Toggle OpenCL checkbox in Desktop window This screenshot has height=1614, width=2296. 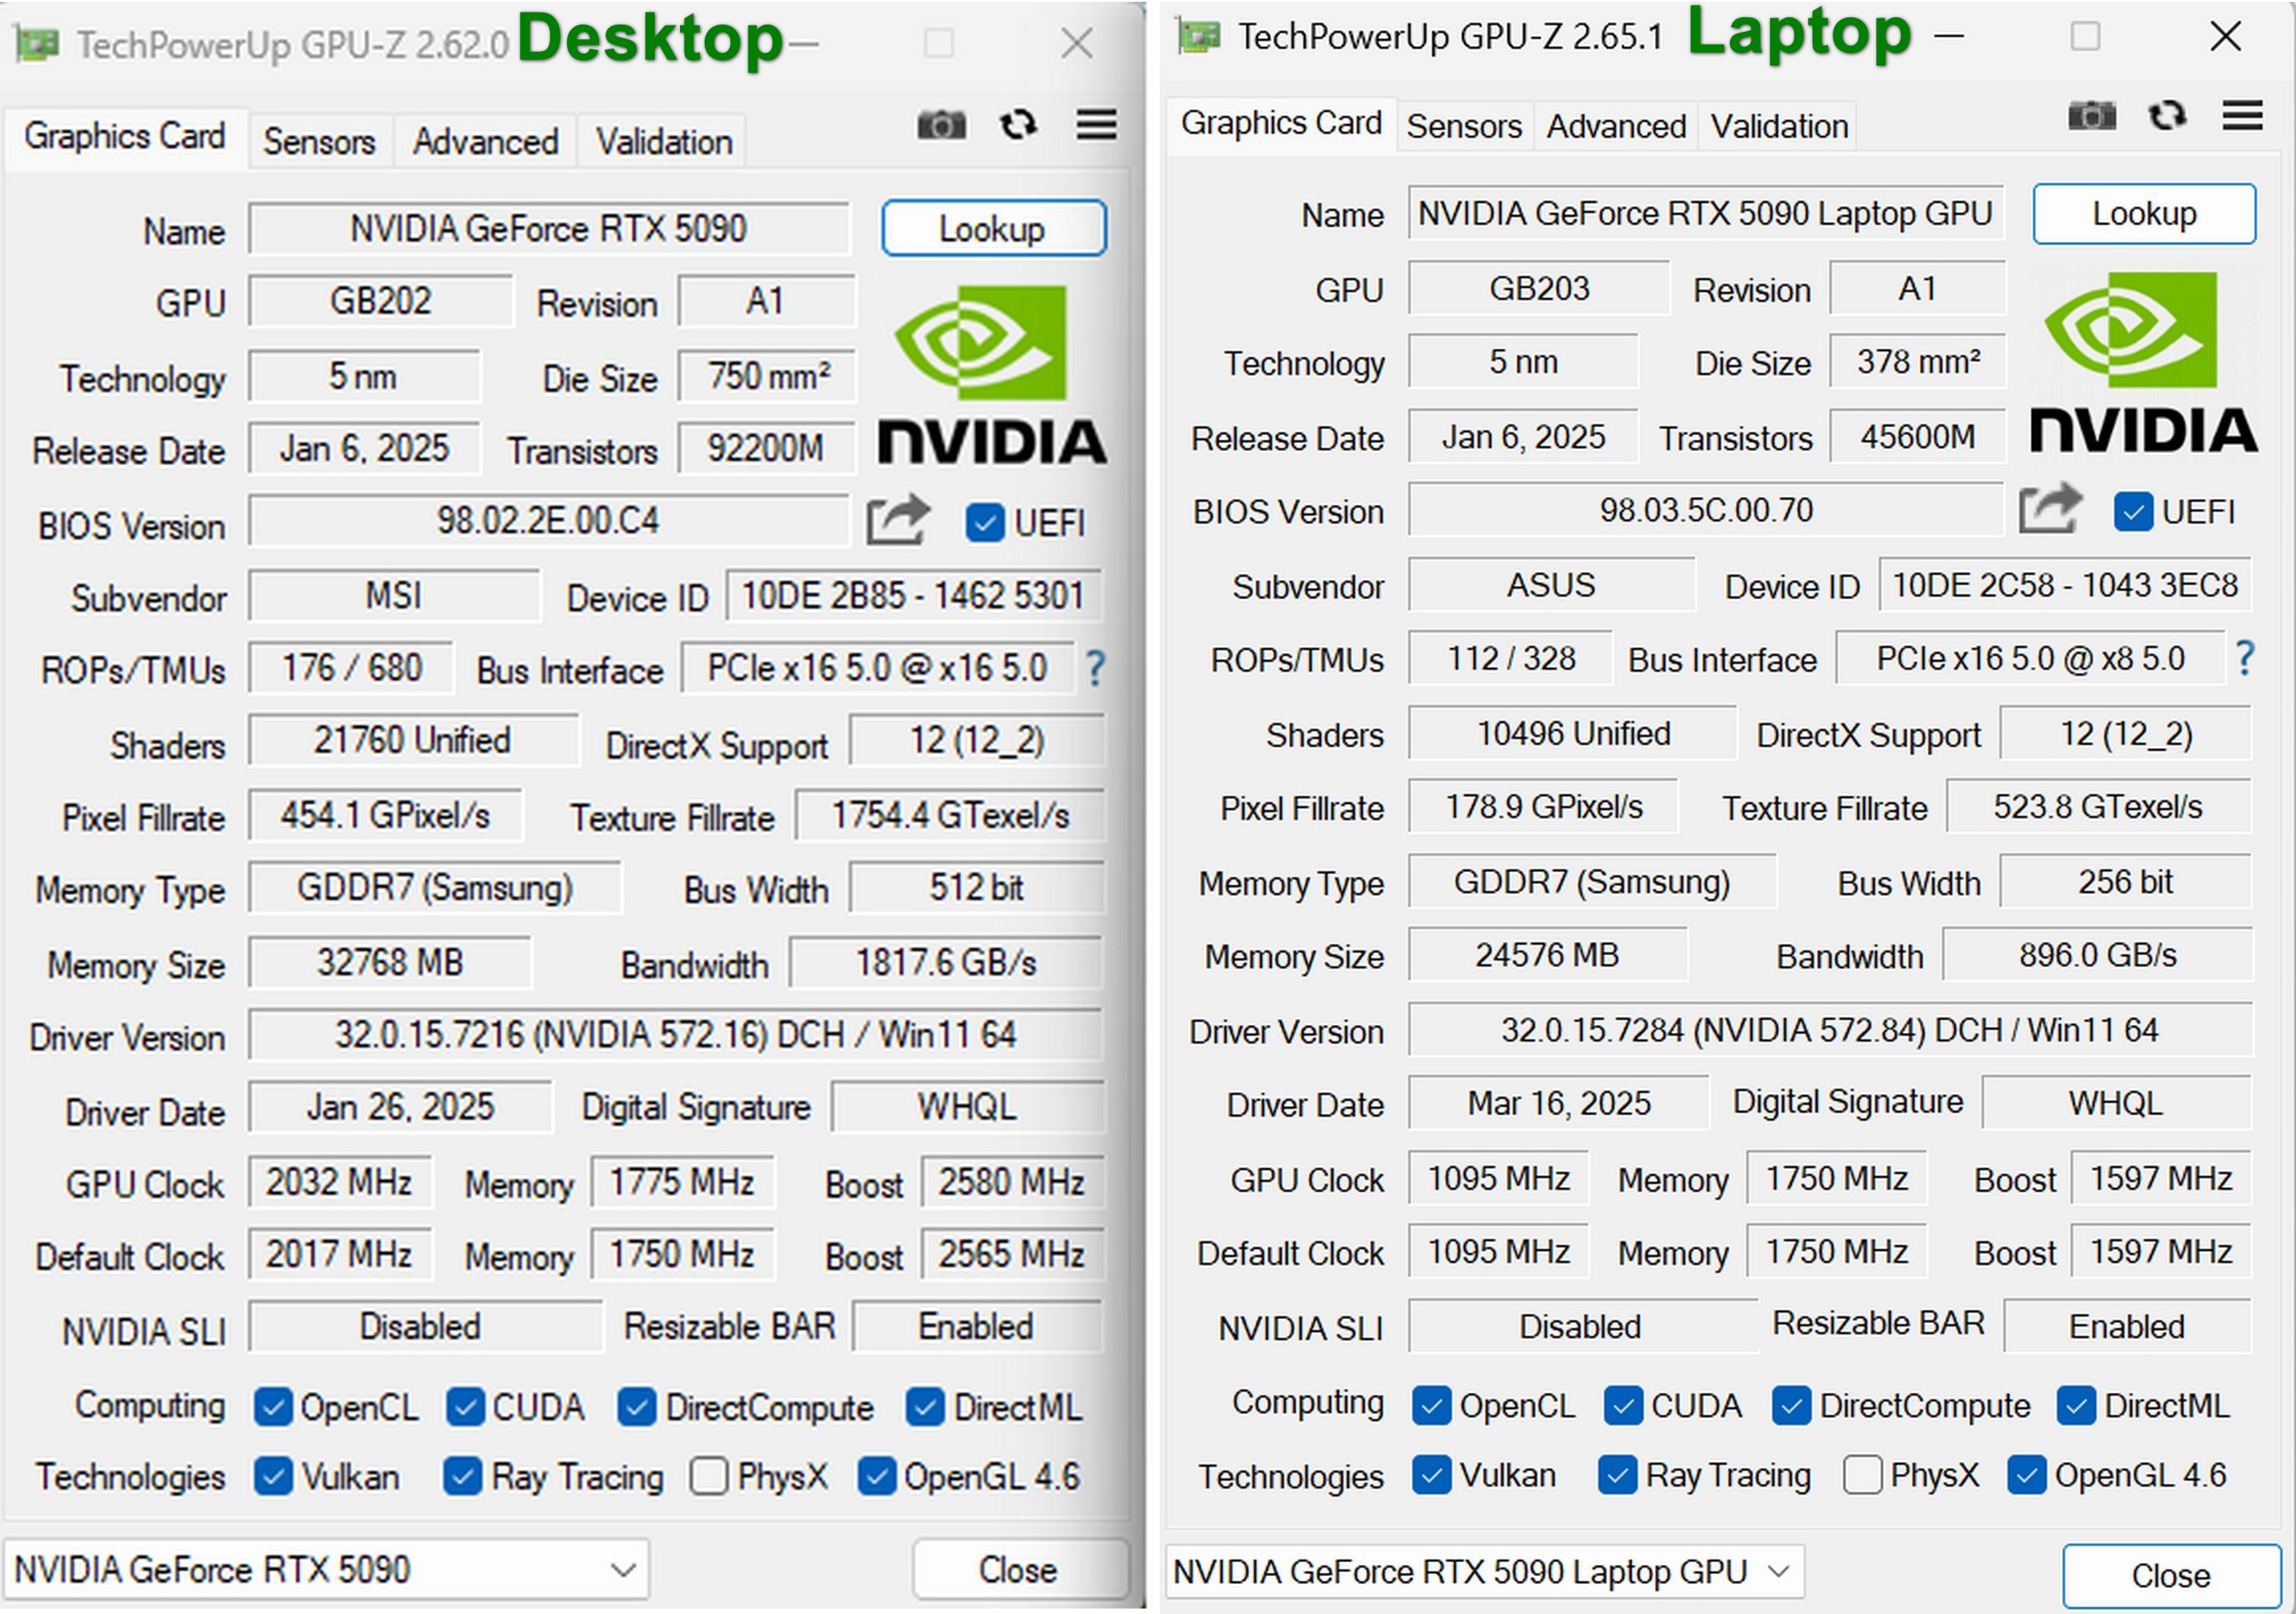273,1407
